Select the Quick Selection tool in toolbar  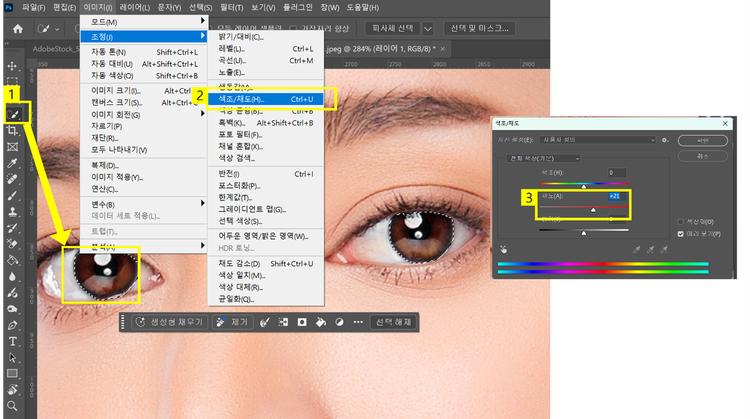pos(13,114)
